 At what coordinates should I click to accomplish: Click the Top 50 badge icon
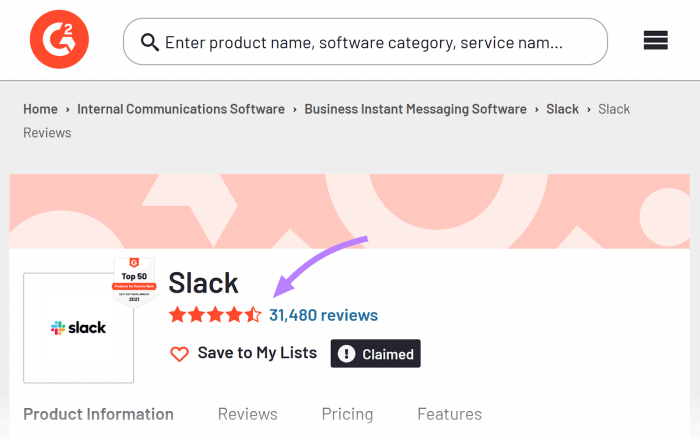[134, 281]
